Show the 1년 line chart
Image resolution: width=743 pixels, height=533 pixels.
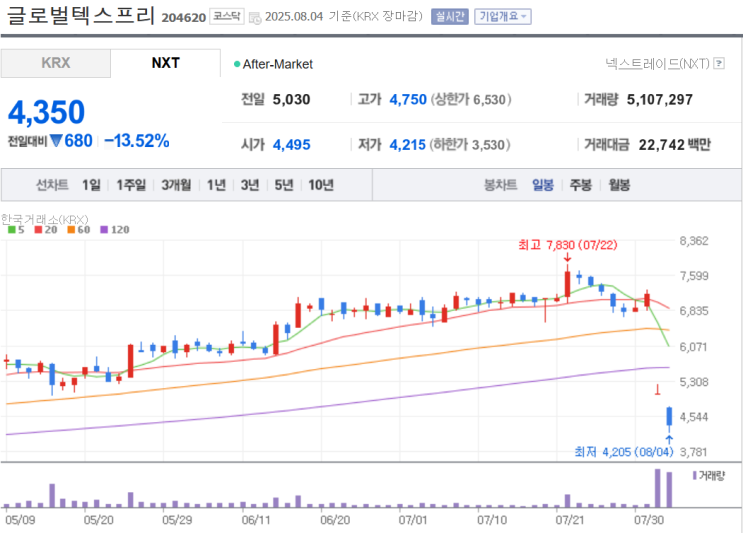216,185
